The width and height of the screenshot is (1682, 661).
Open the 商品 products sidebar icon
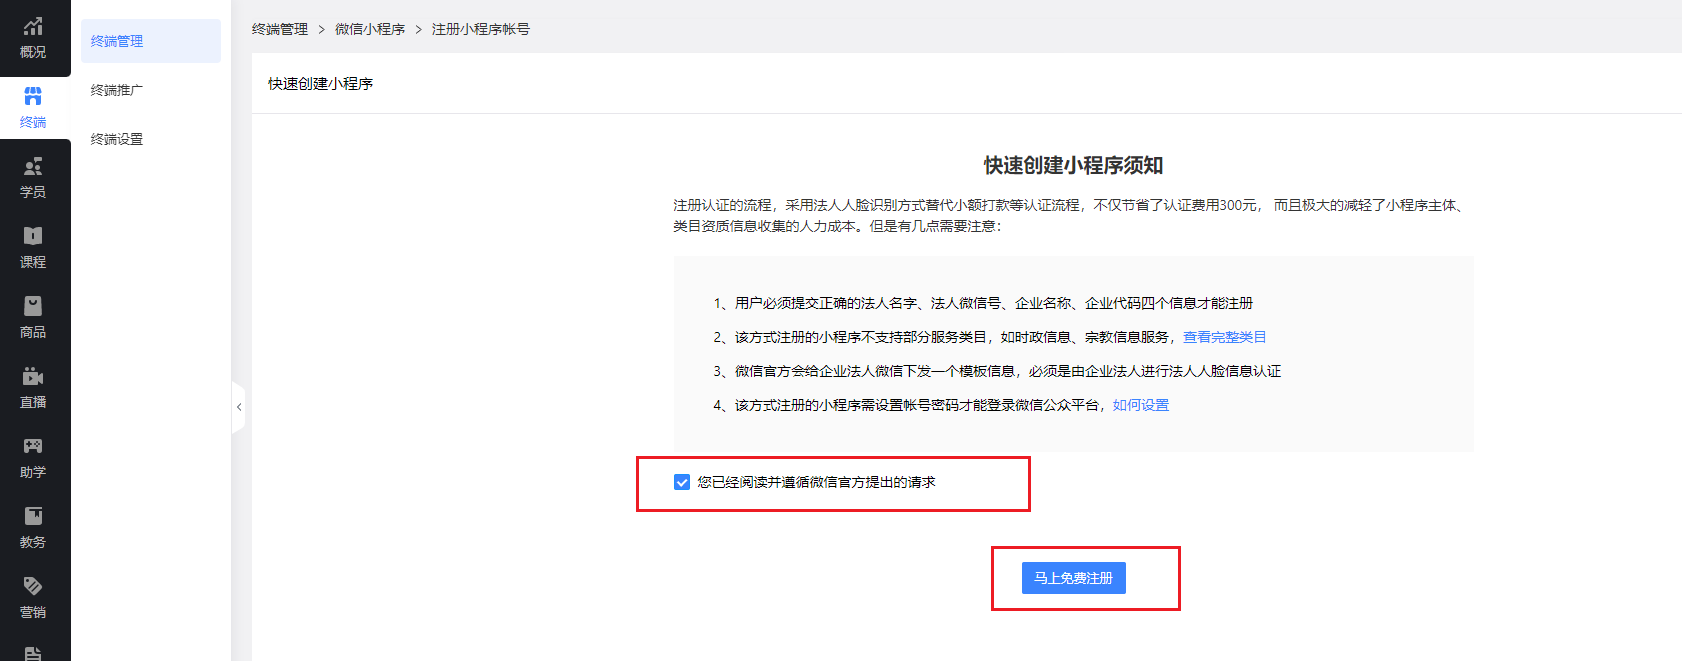pos(33,318)
